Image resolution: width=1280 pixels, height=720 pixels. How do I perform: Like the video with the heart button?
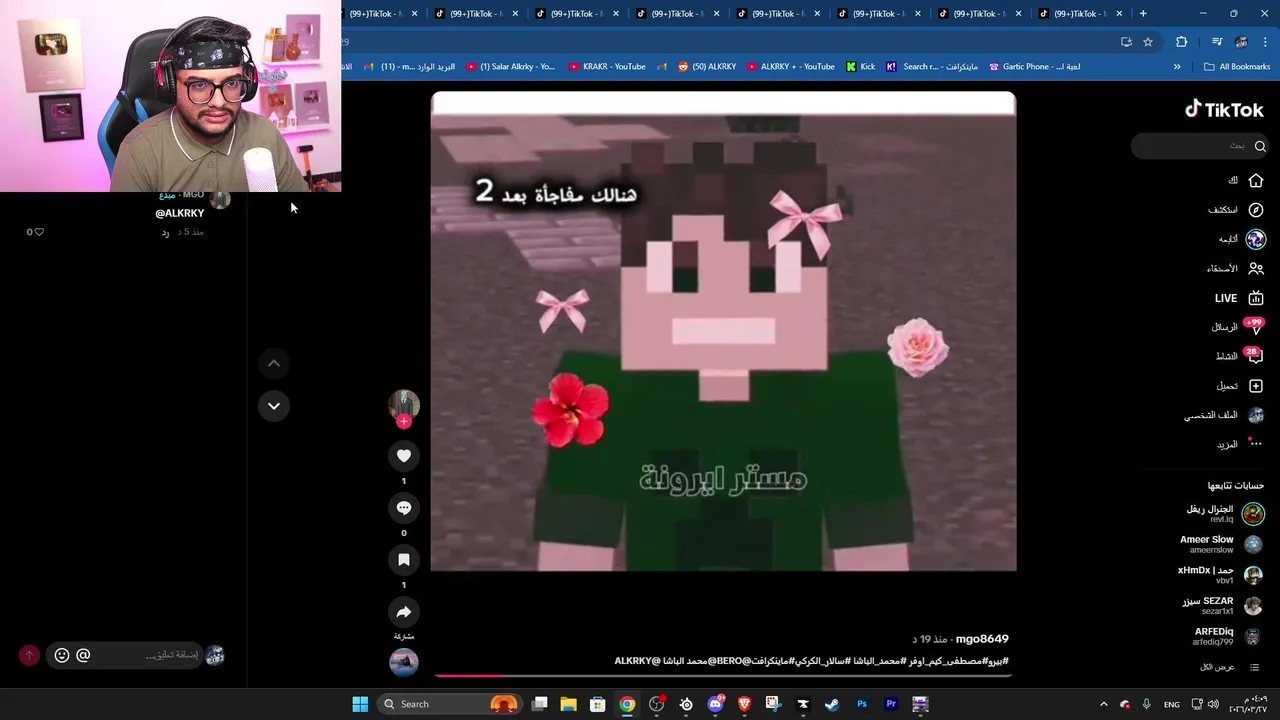(x=404, y=456)
